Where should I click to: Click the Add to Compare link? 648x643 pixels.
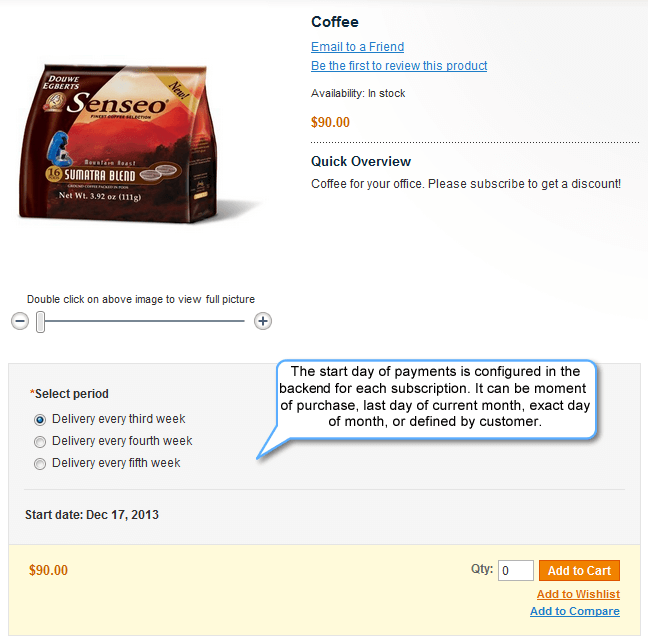pos(575,611)
